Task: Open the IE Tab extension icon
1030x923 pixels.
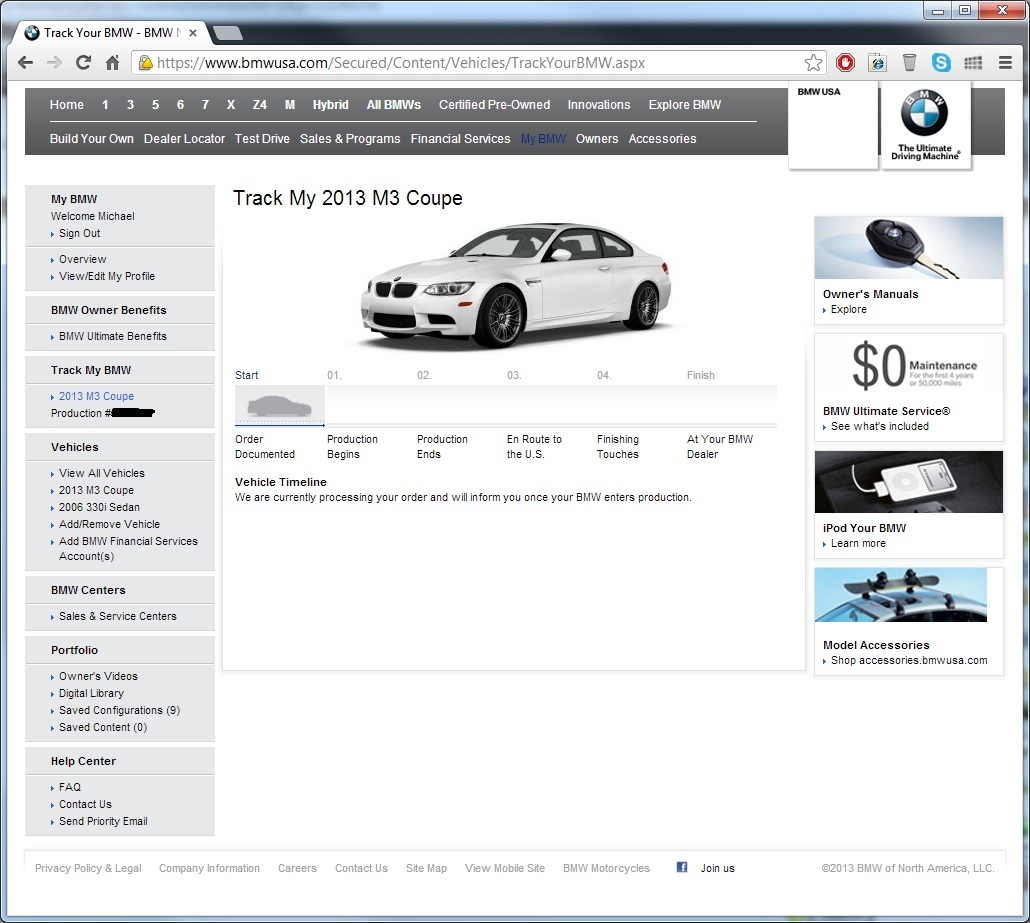Action: (878, 62)
